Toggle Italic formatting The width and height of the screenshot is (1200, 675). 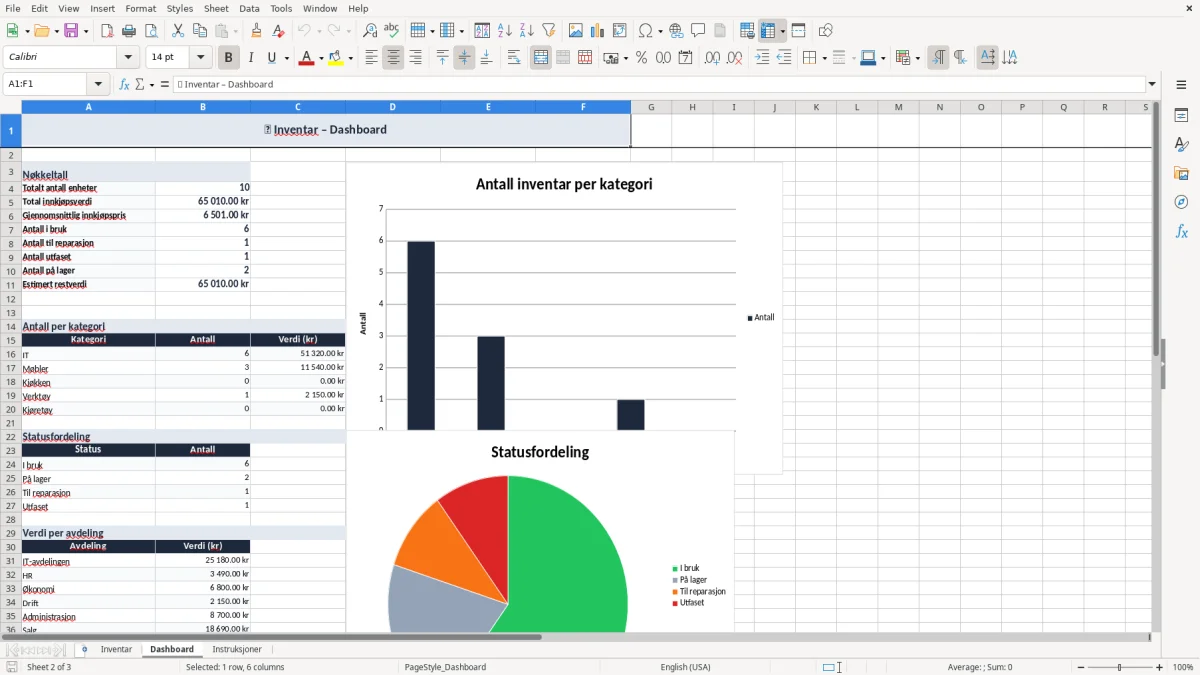[251, 58]
